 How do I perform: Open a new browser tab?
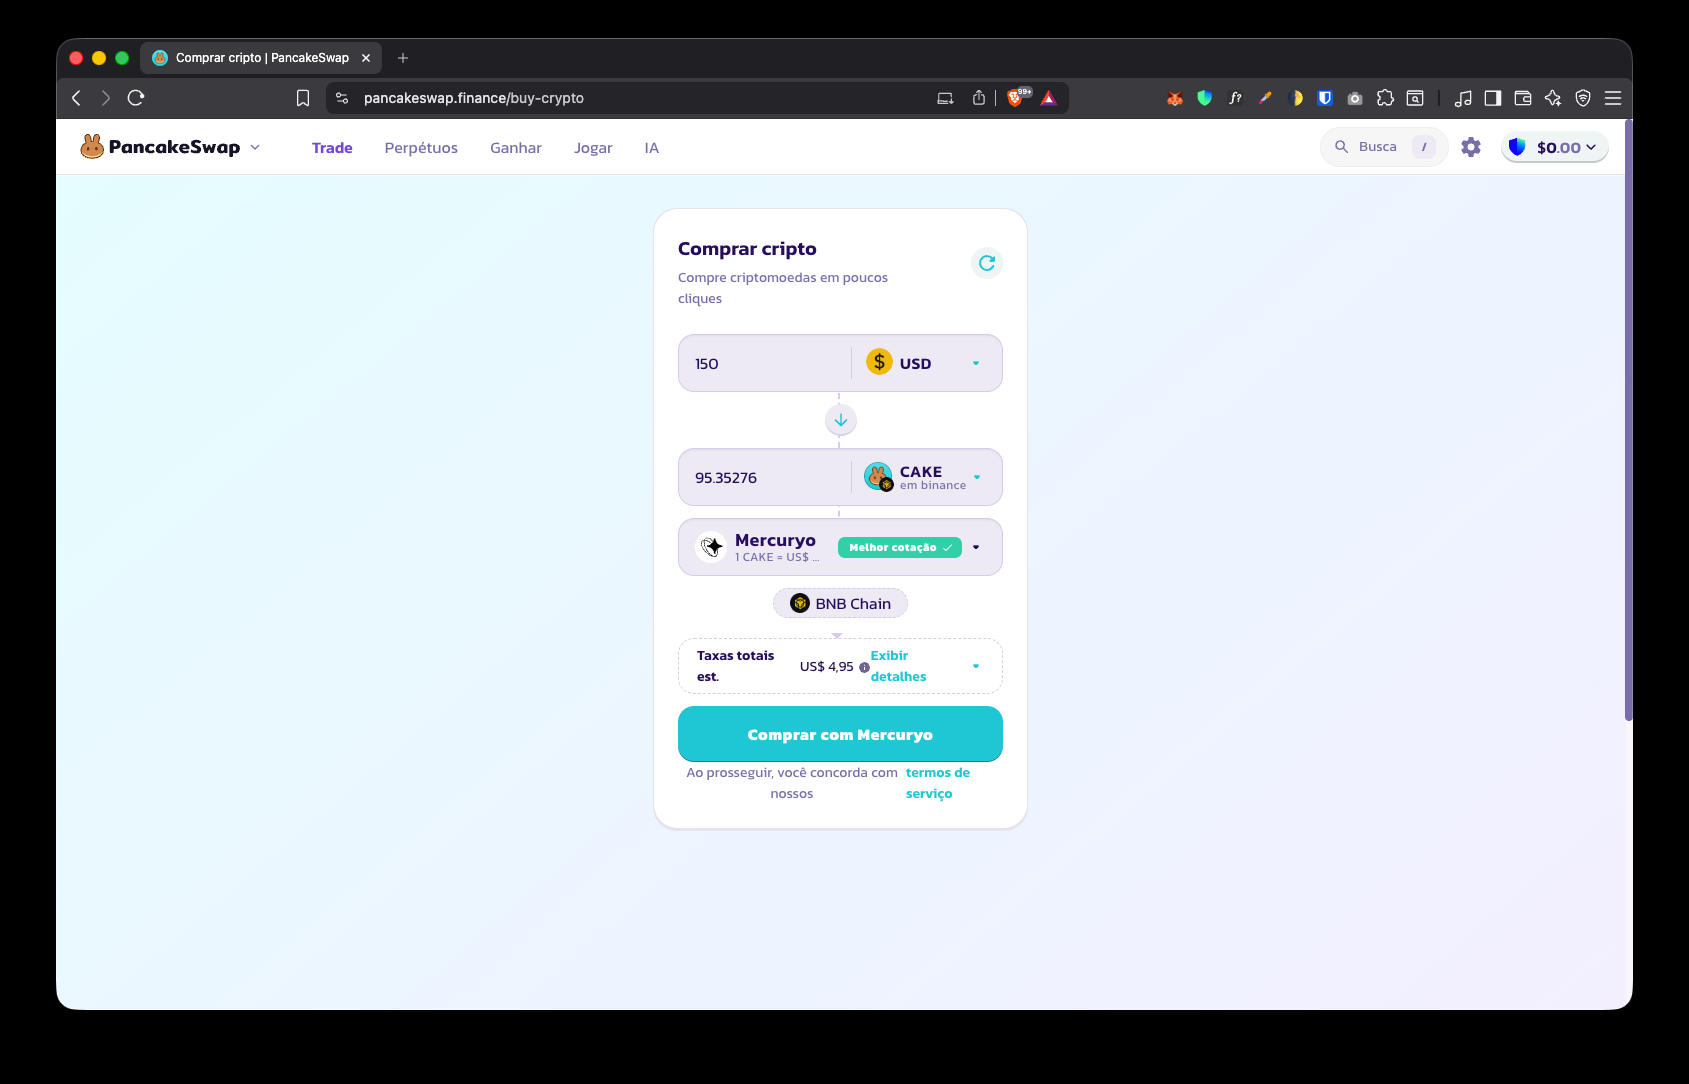click(x=403, y=58)
